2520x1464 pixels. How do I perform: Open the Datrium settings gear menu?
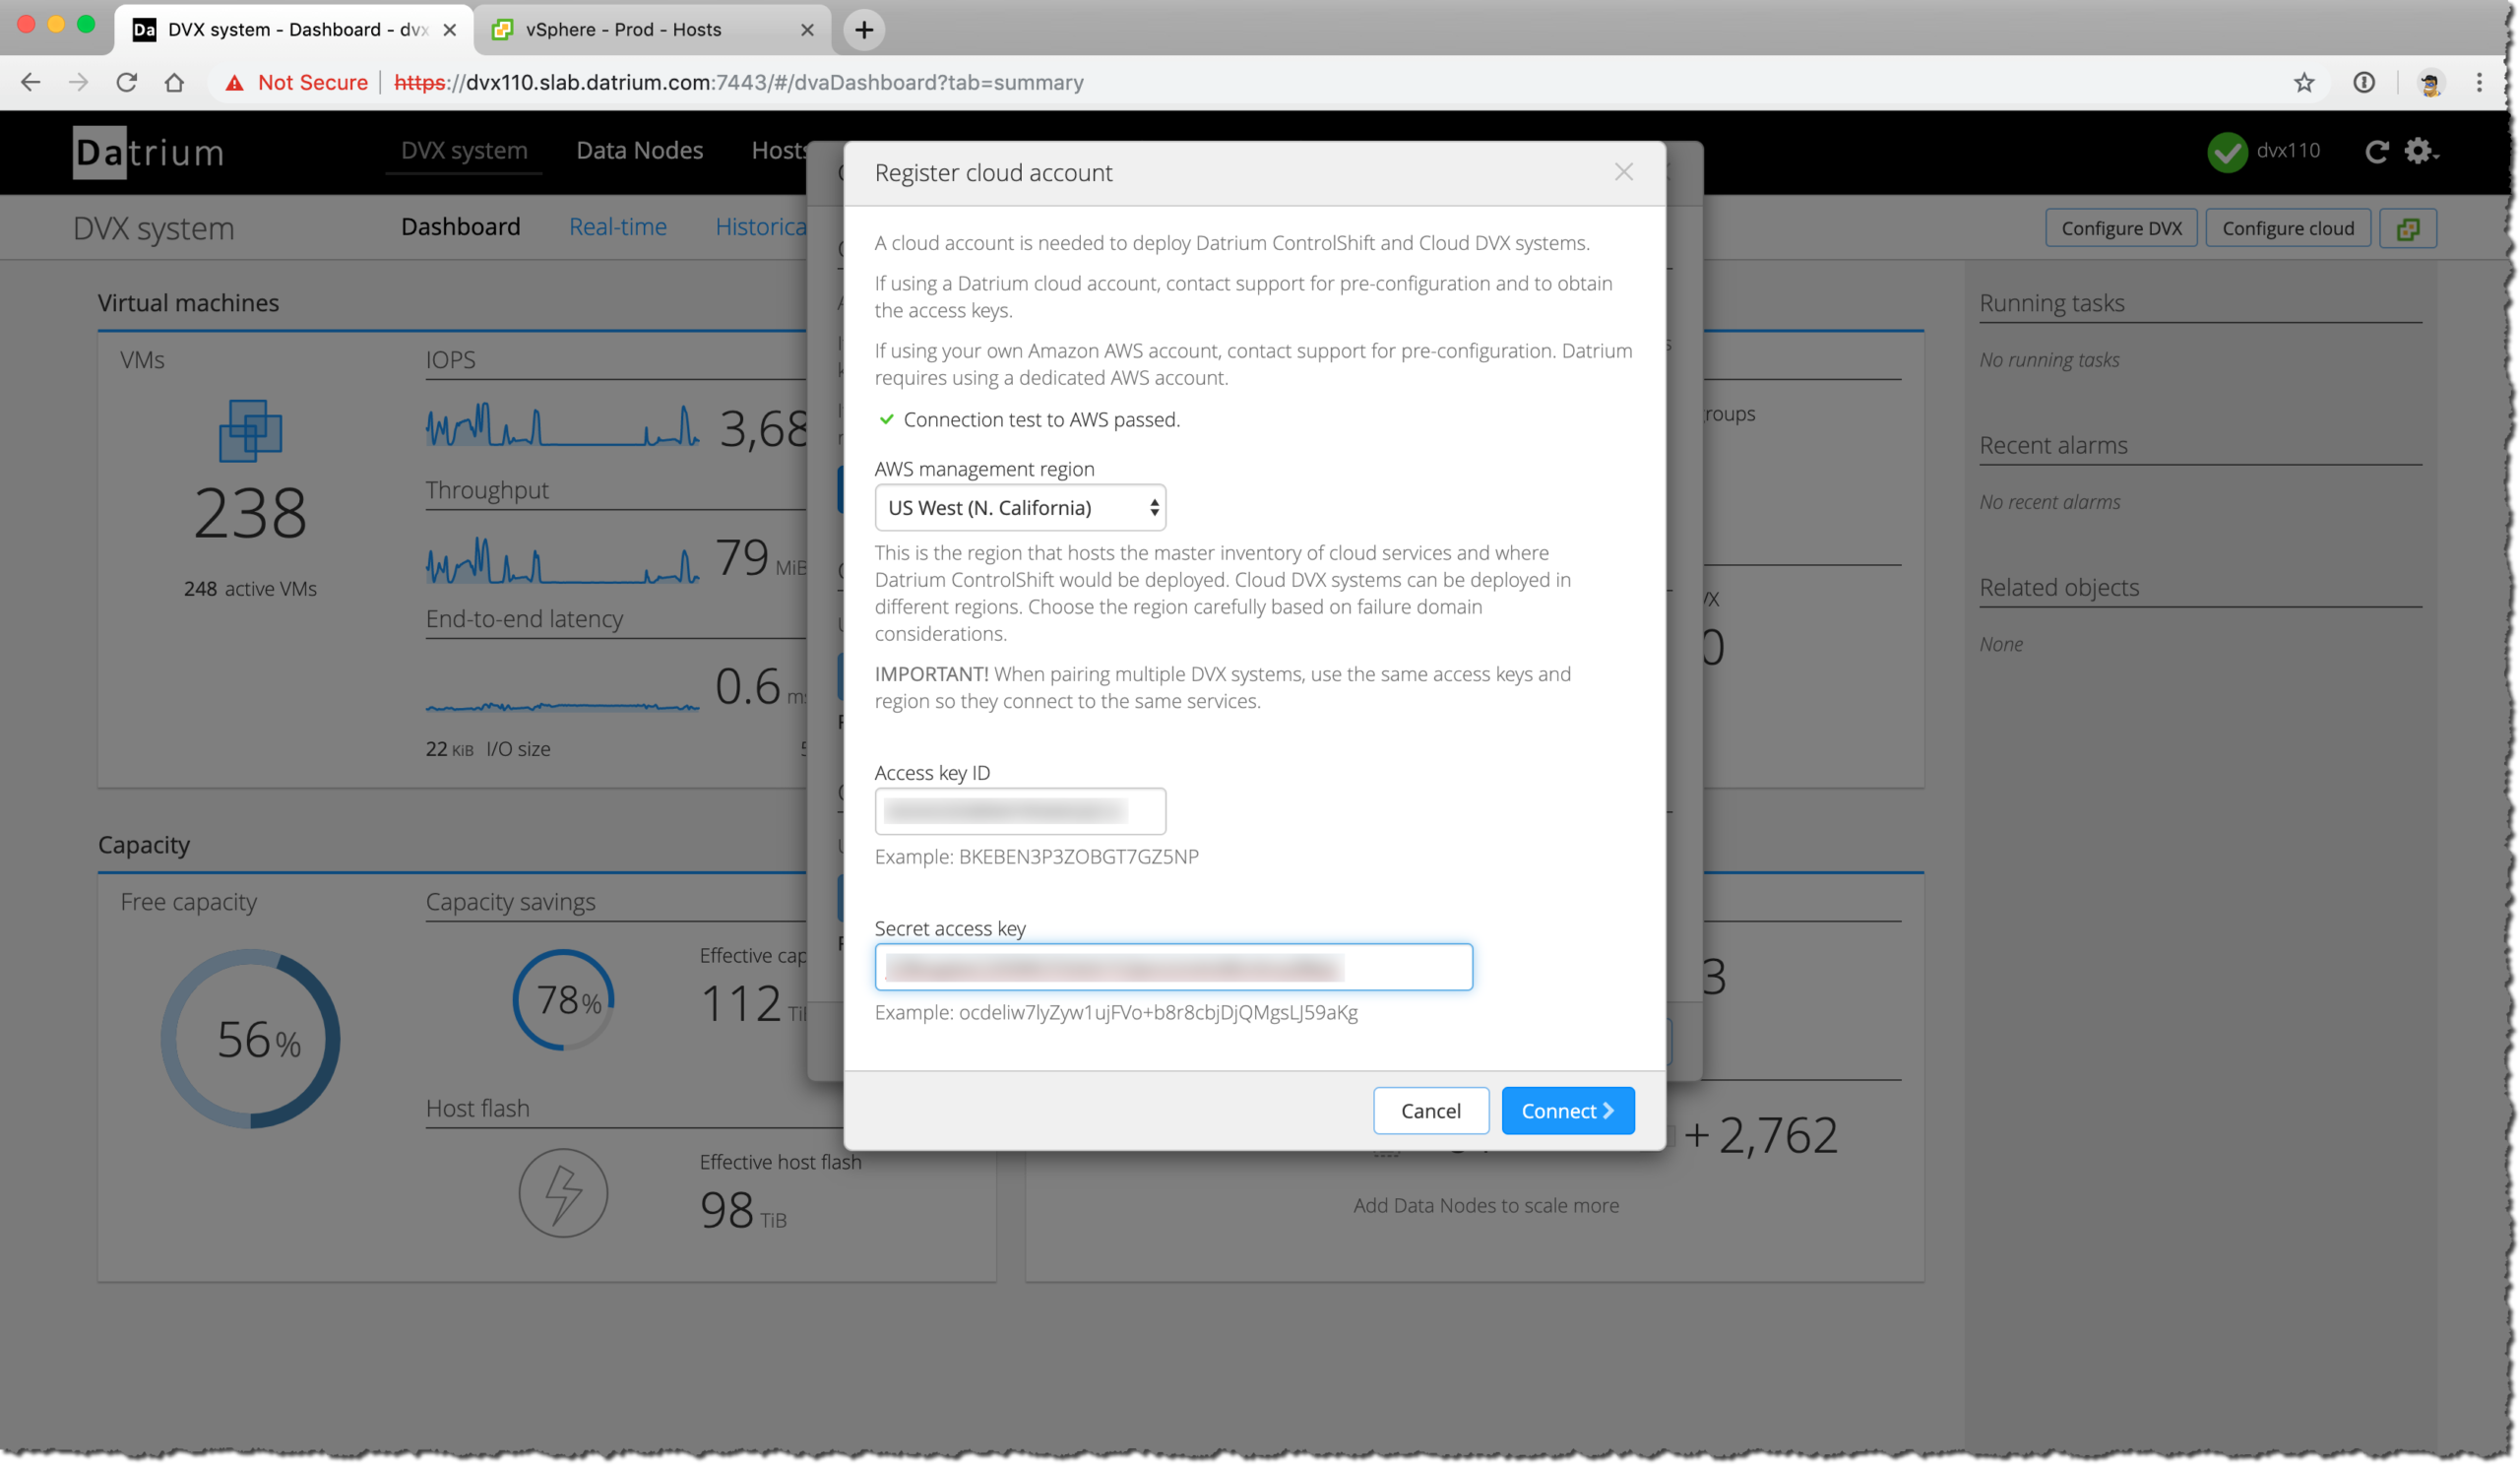[2421, 151]
